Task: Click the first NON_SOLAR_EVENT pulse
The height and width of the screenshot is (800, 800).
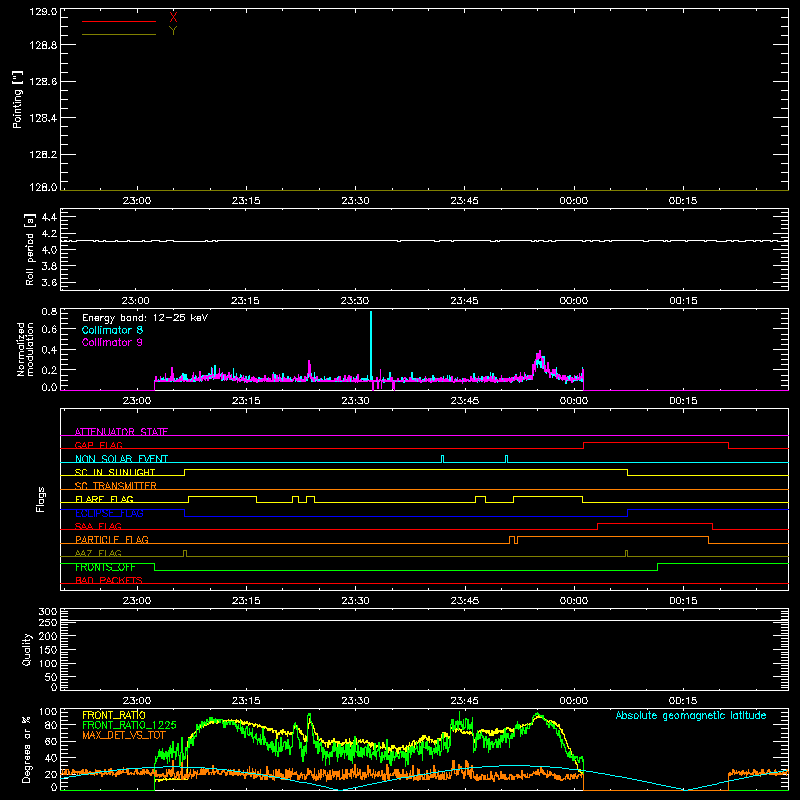Action: coord(442,459)
